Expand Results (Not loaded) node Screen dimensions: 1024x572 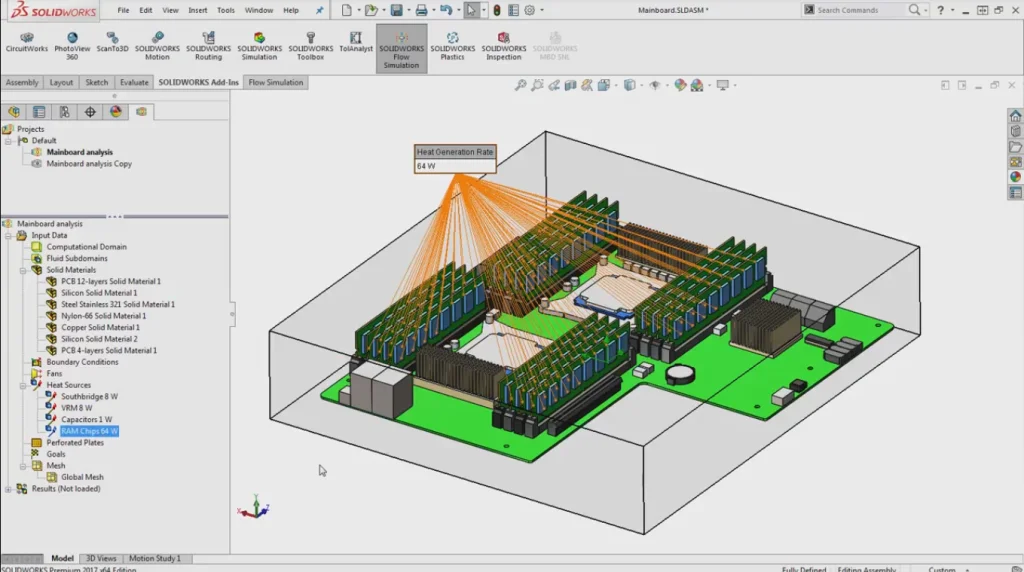[x=8, y=489]
